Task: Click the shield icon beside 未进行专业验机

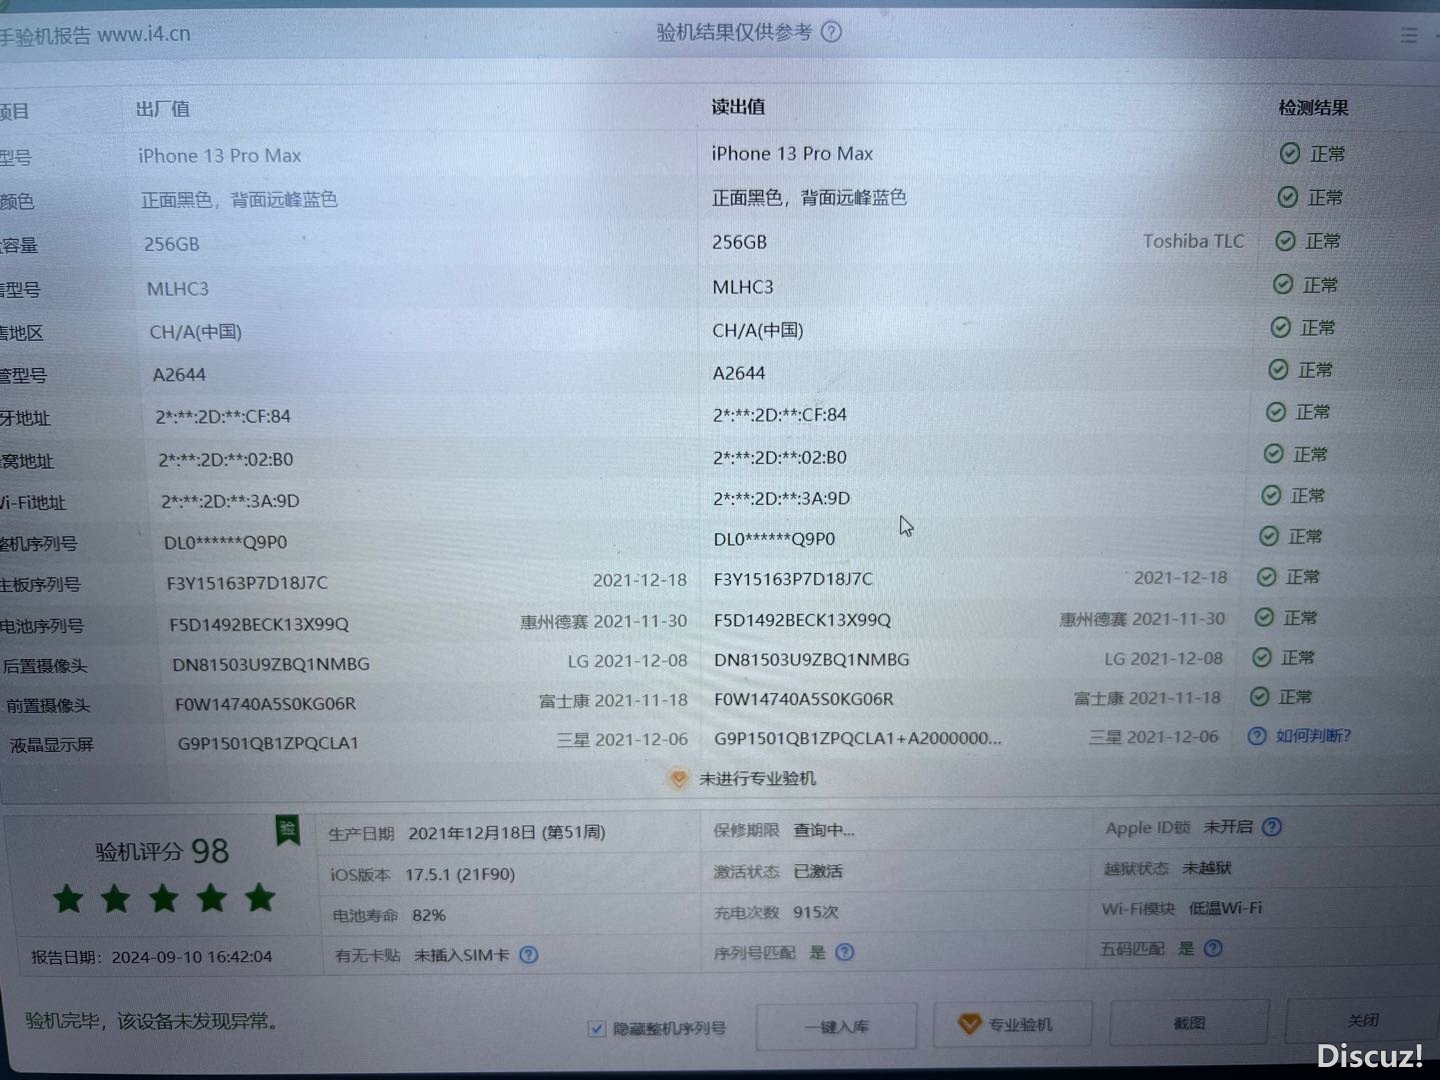Action: 679,778
